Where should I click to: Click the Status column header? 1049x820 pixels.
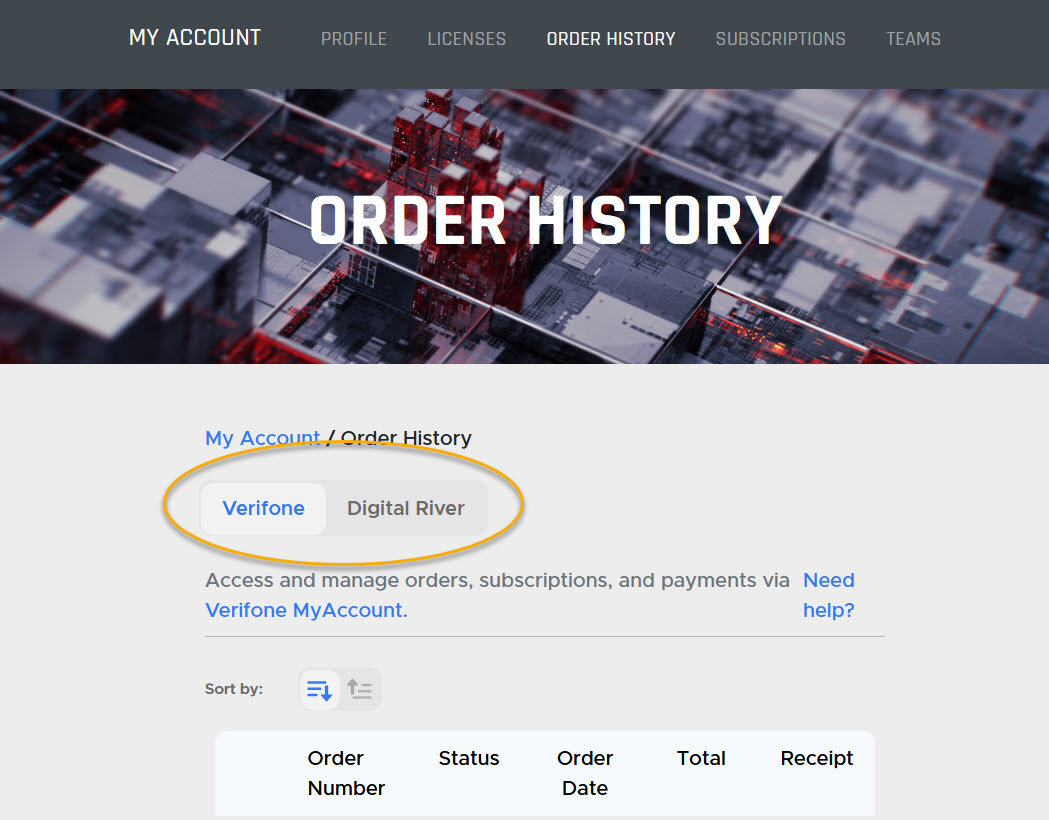469,758
